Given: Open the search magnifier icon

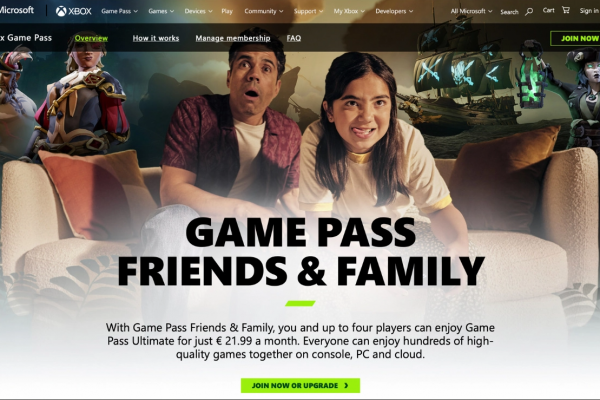Looking at the screenshot, I should click(529, 12).
